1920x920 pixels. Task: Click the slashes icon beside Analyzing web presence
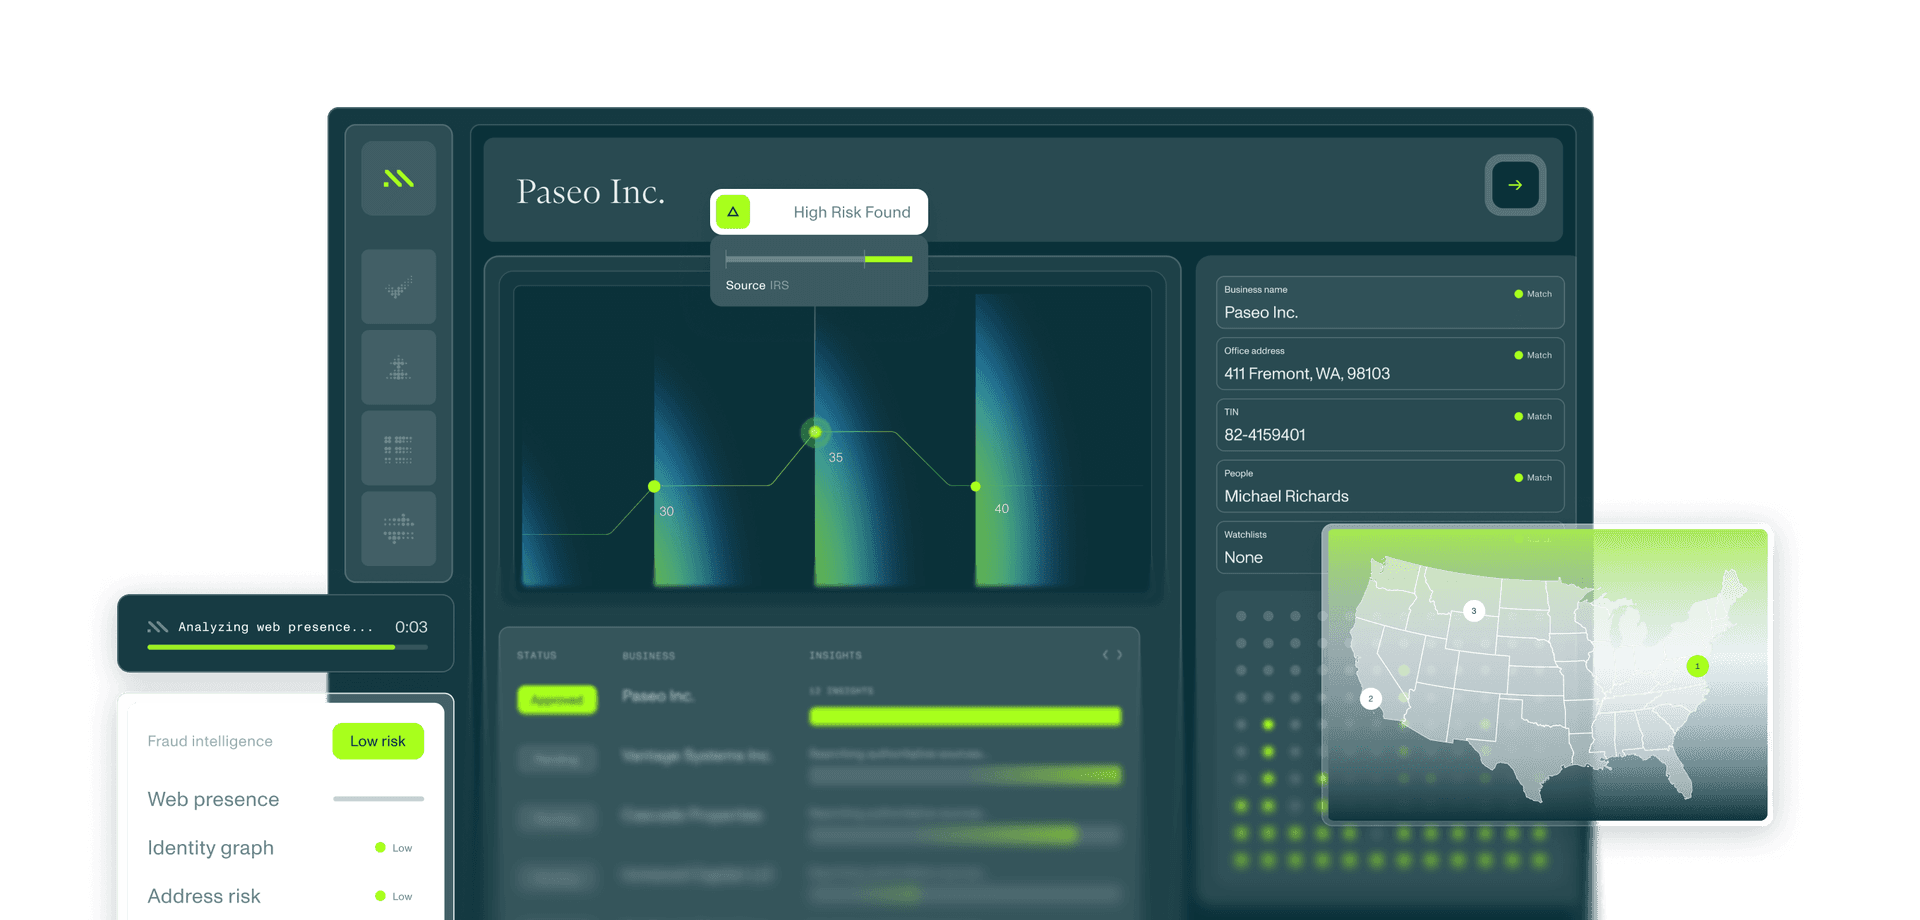[x=157, y=627]
